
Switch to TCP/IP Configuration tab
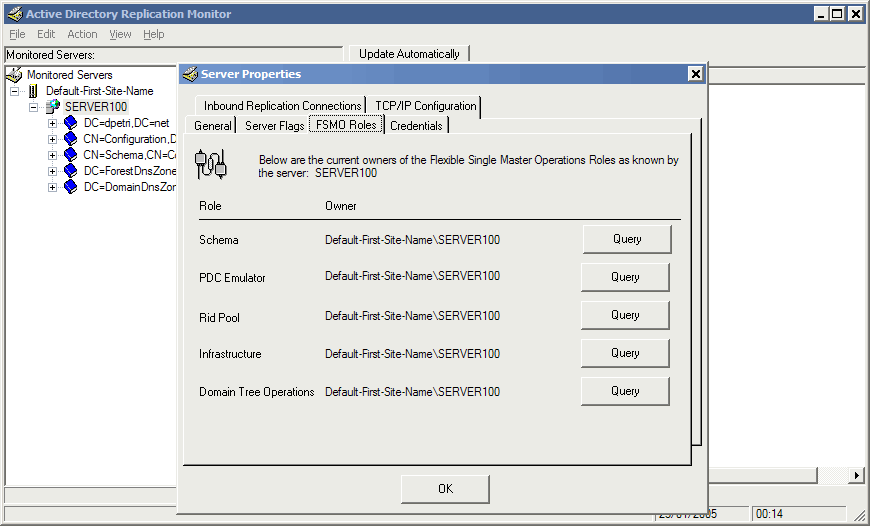coord(426,106)
